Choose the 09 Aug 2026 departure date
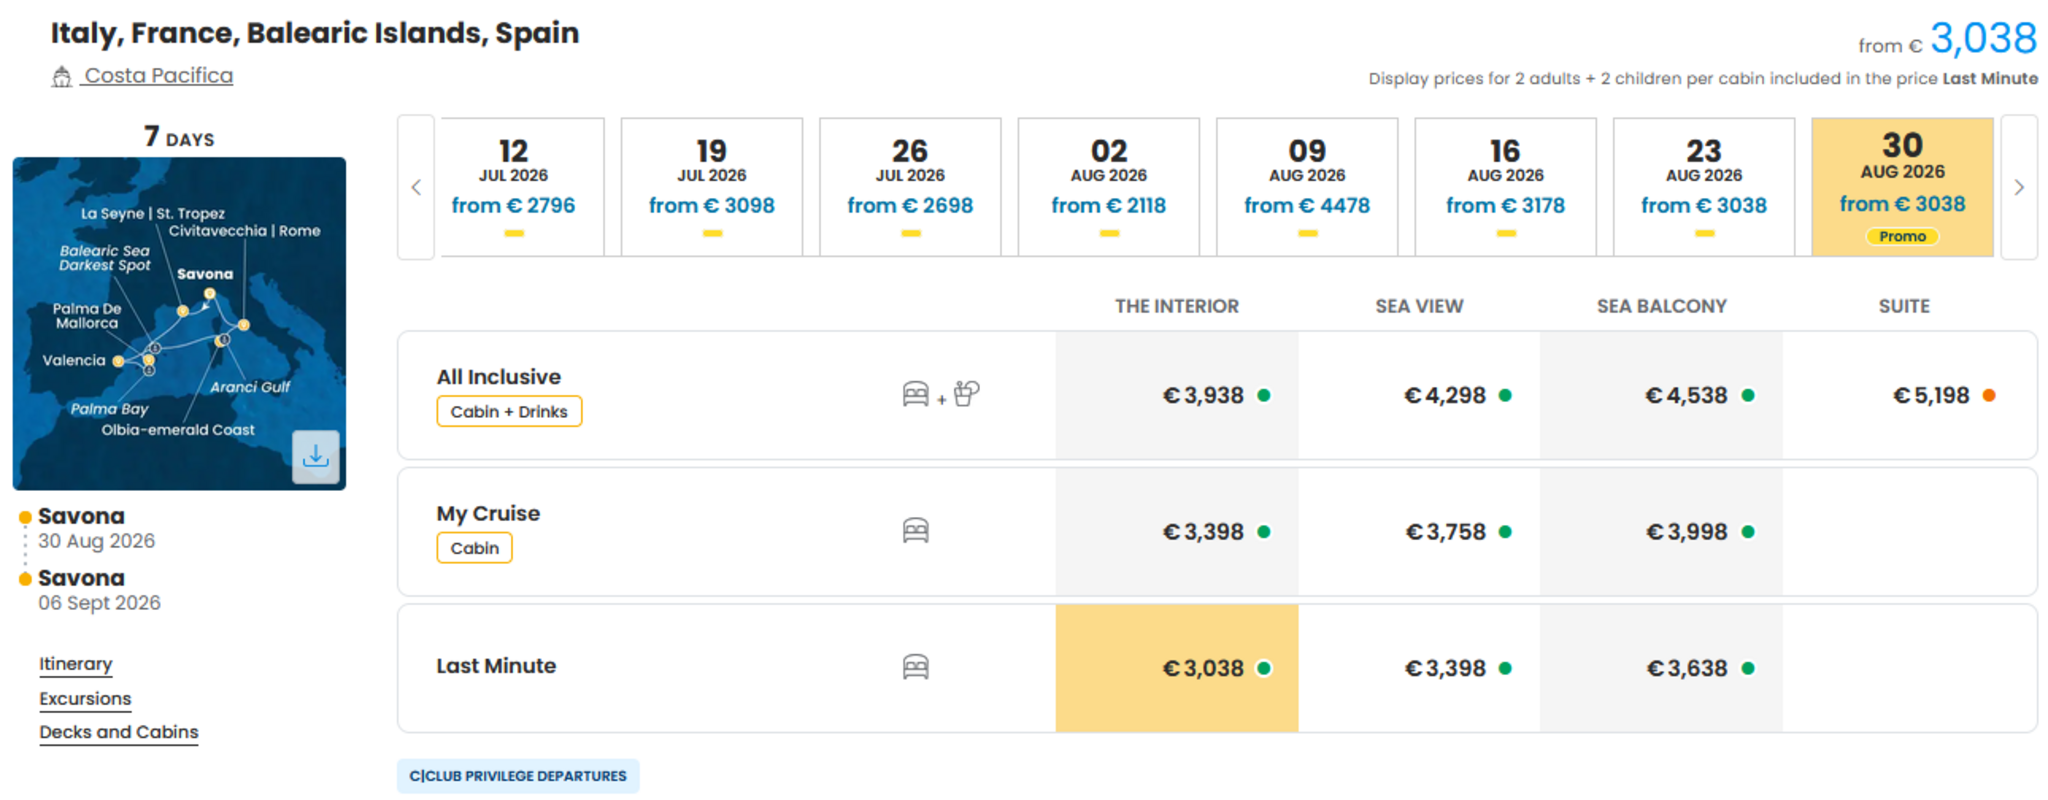Viewport: 2048px width, 800px height. 1307,187
